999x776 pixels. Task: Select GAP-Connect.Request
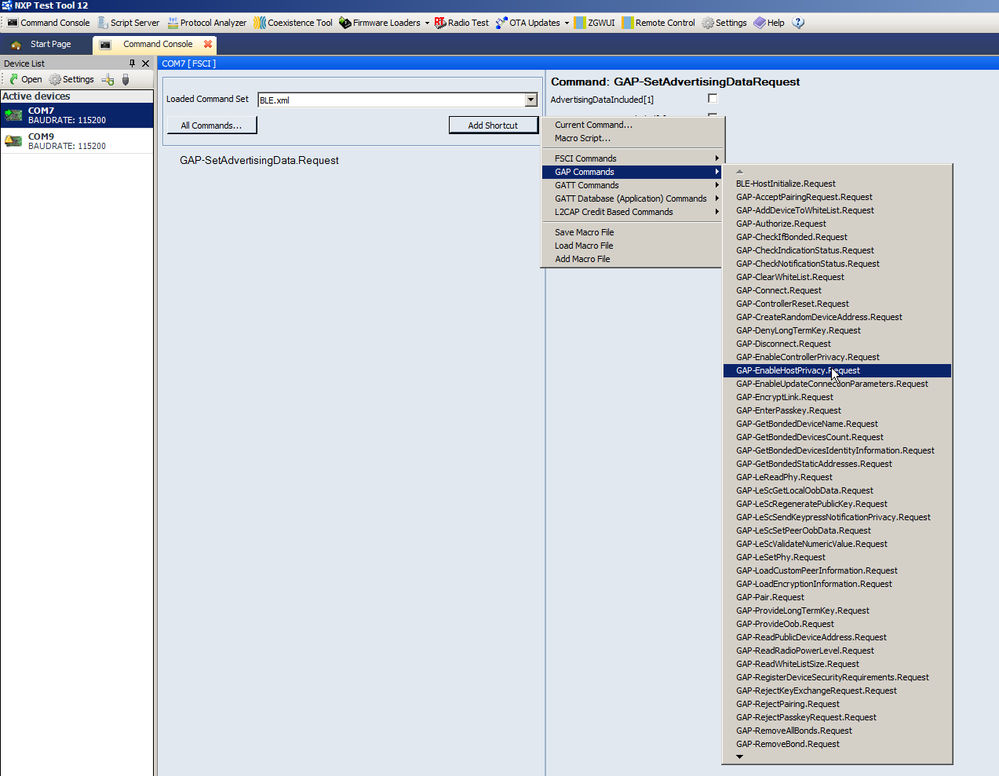tap(837, 291)
